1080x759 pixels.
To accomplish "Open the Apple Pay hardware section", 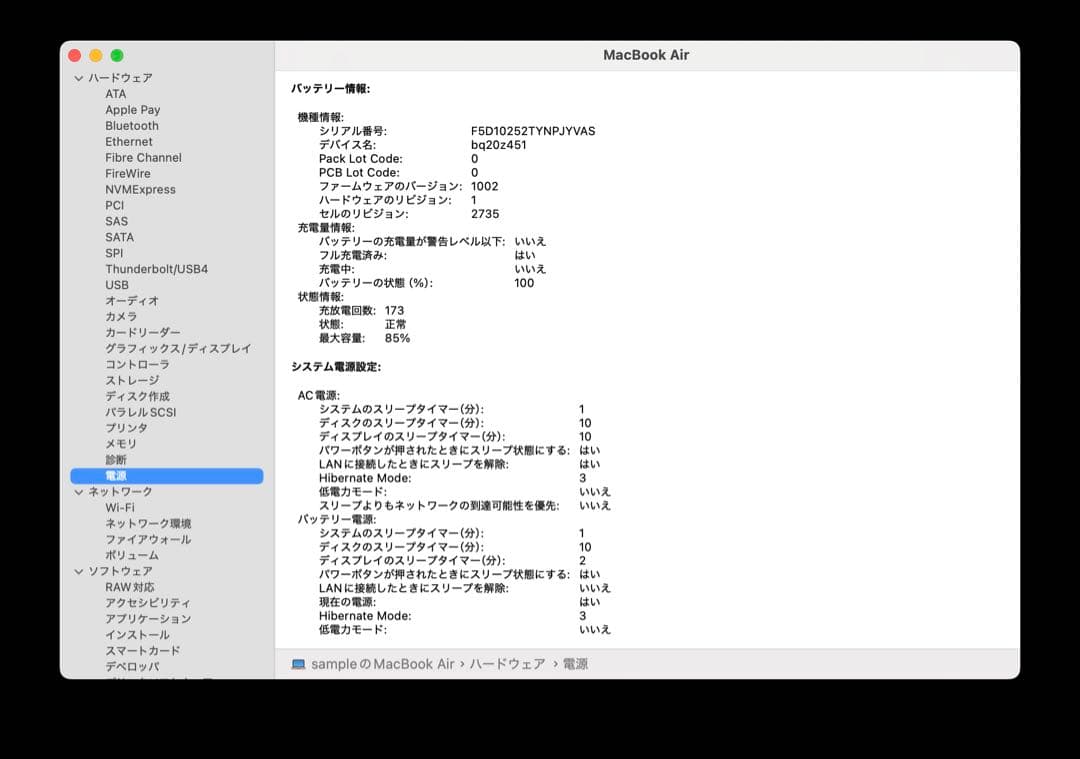I will point(132,109).
